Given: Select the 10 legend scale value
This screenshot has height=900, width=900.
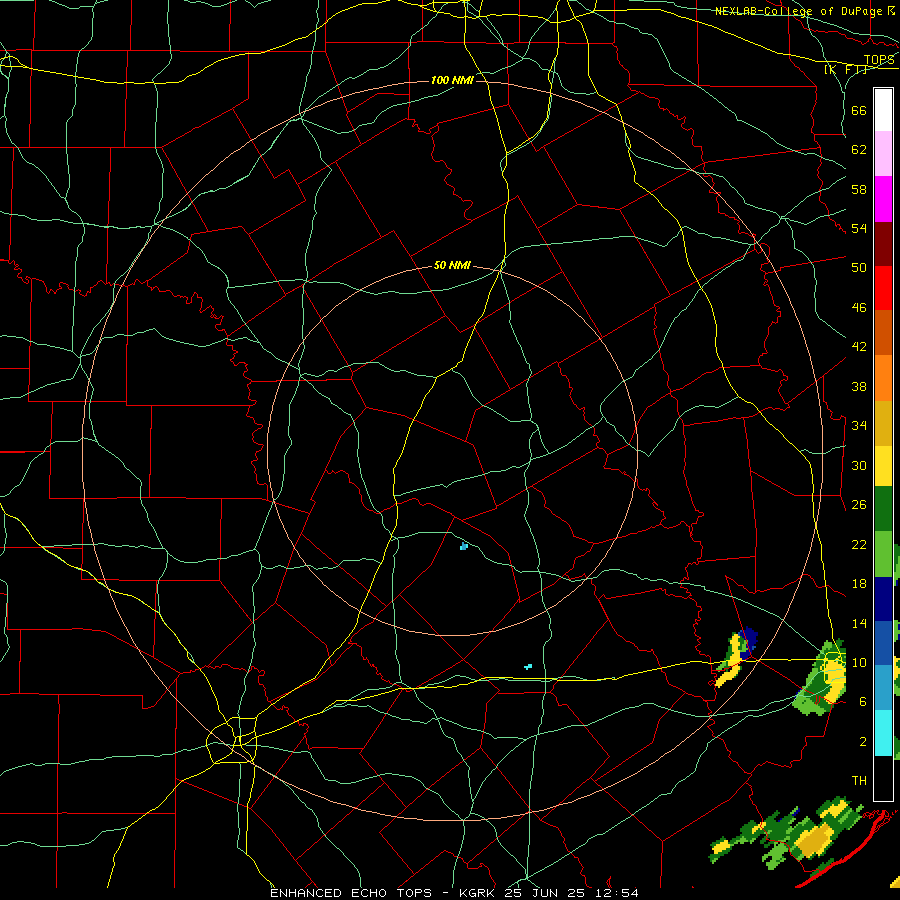Looking at the screenshot, I should click(859, 663).
